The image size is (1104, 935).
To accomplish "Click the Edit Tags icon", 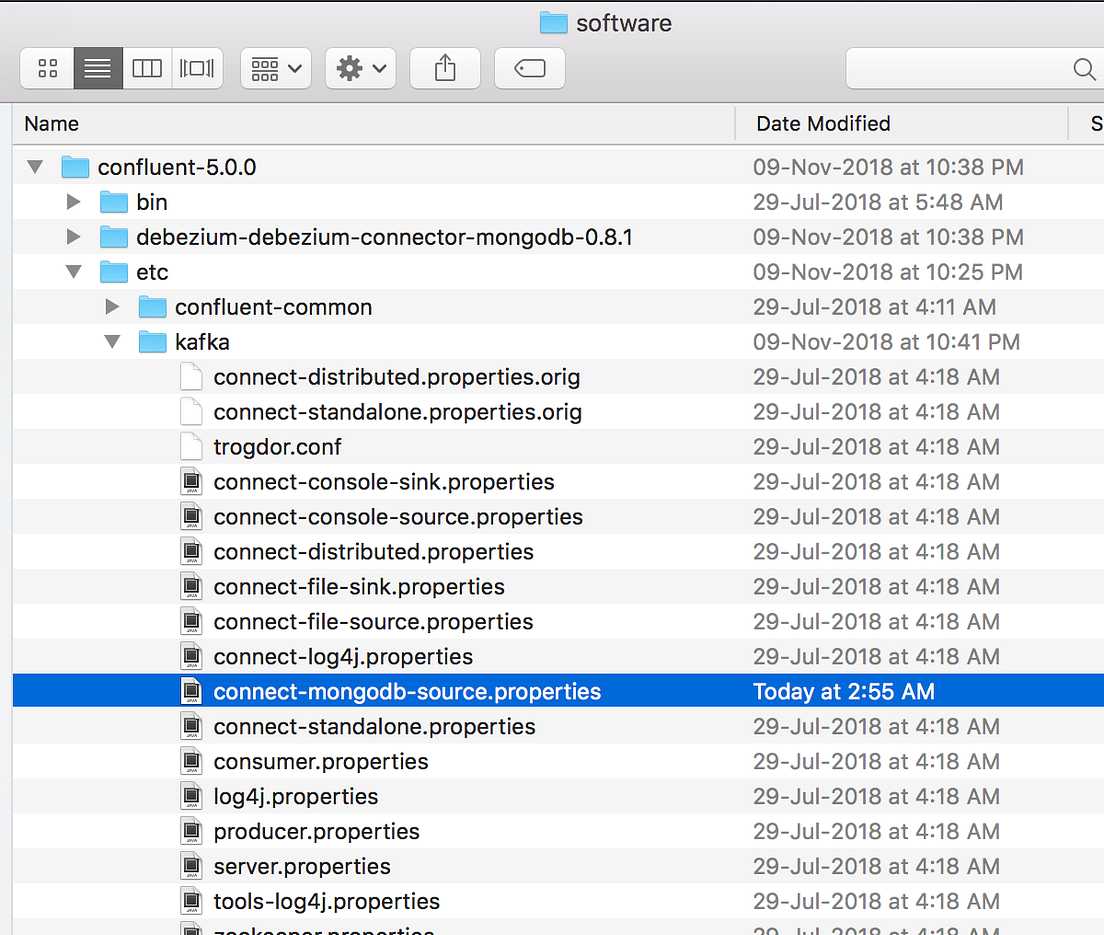I will tap(529, 68).
